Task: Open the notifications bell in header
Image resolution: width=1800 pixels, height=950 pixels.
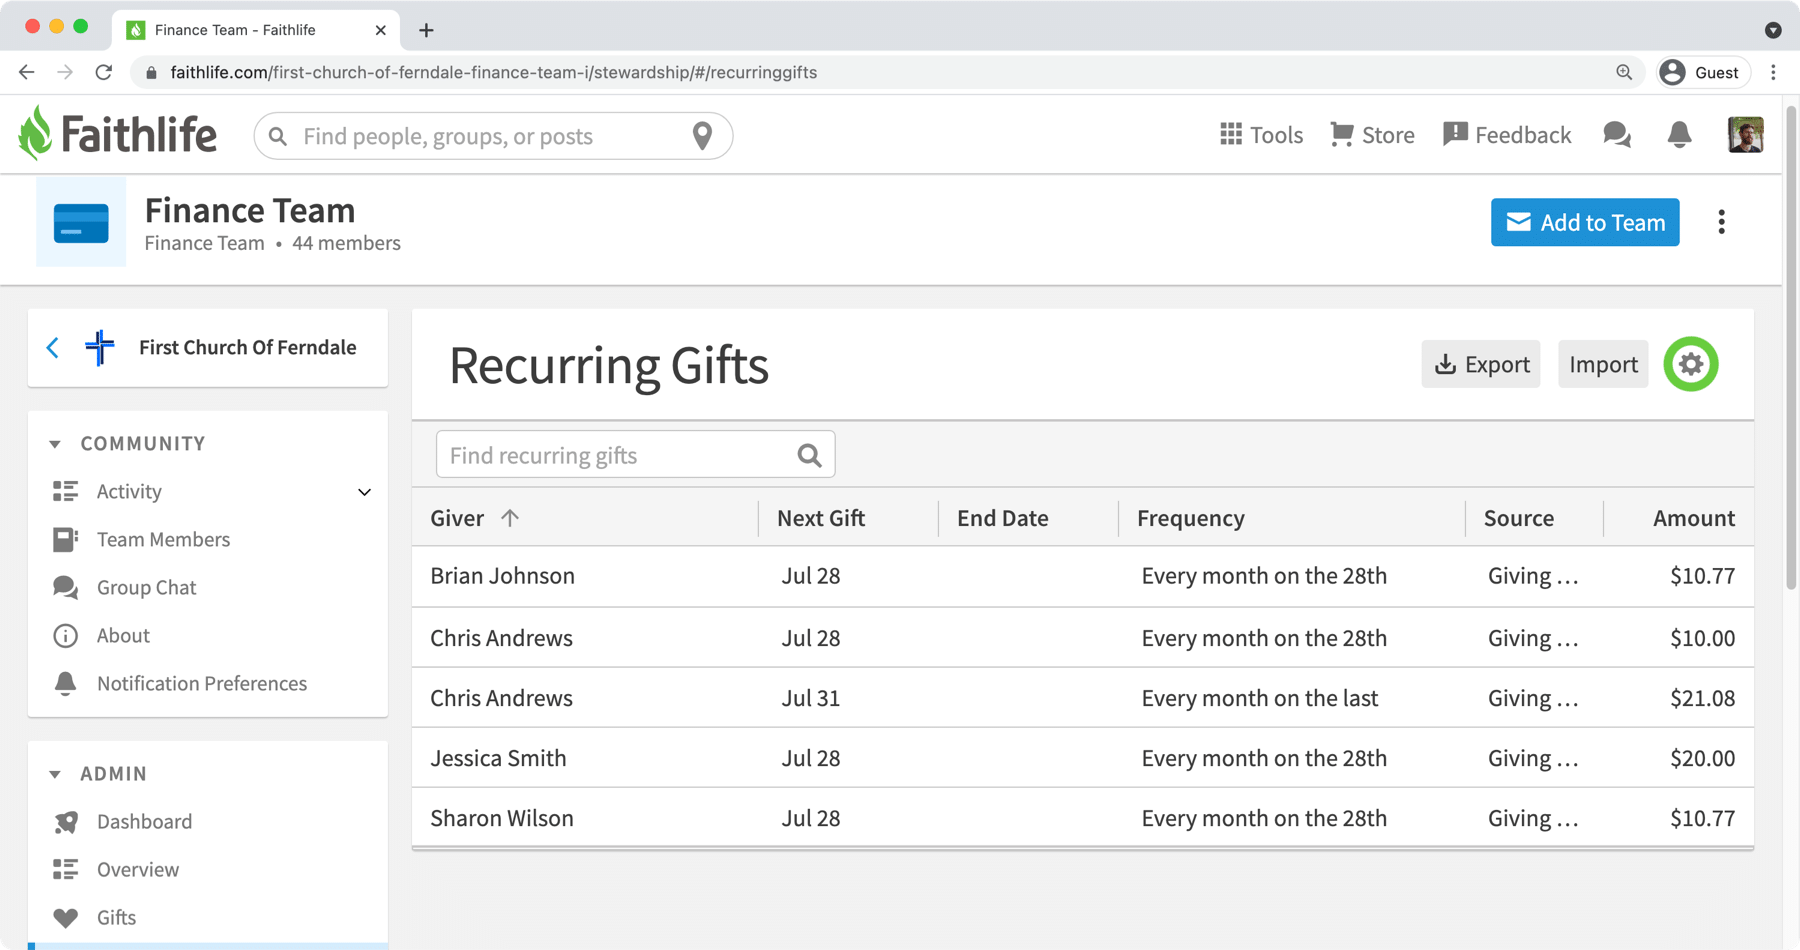Action: 1679,135
